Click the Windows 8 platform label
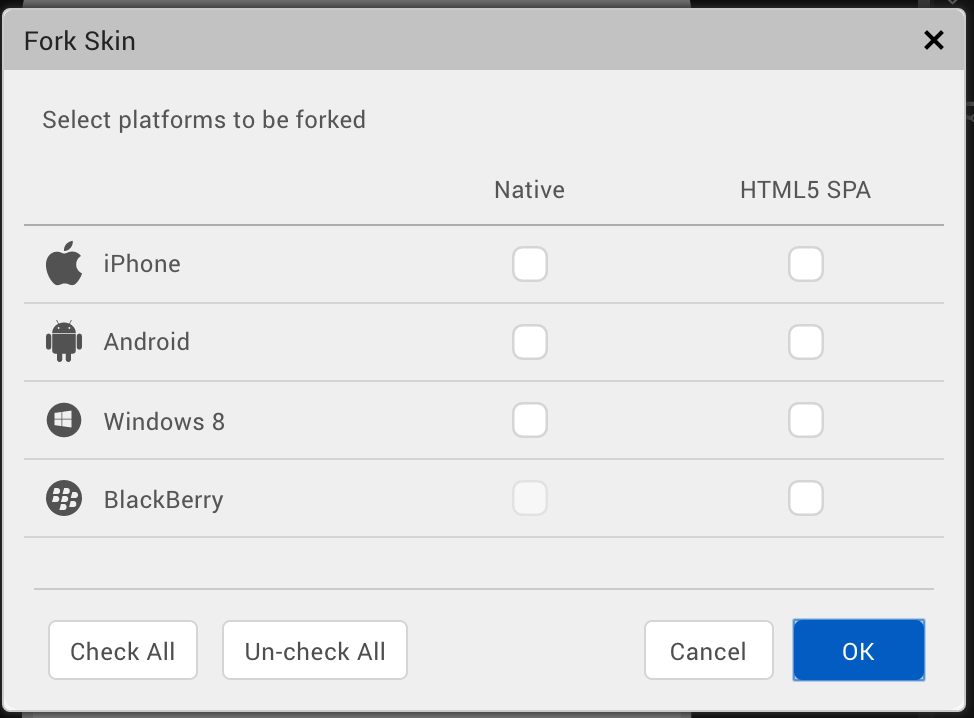The height and width of the screenshot is (718, 974). click(164, 421)
